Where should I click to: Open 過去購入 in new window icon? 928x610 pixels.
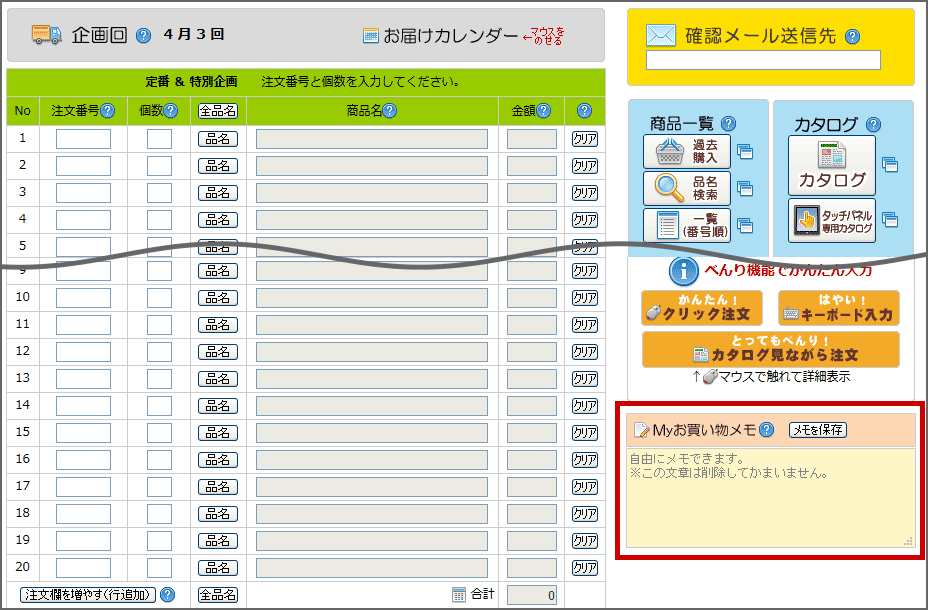point(745,152)
